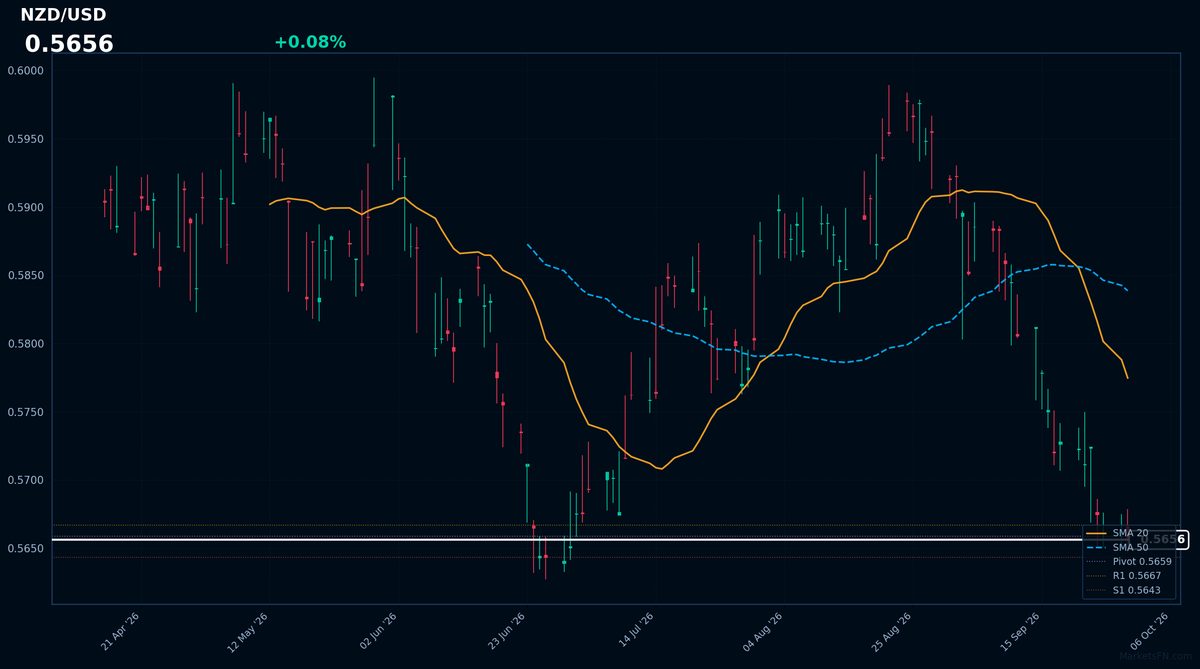
Task: Select the SMA 50 legend entry
Action: pyautogui.click(x=1130, y=547)
